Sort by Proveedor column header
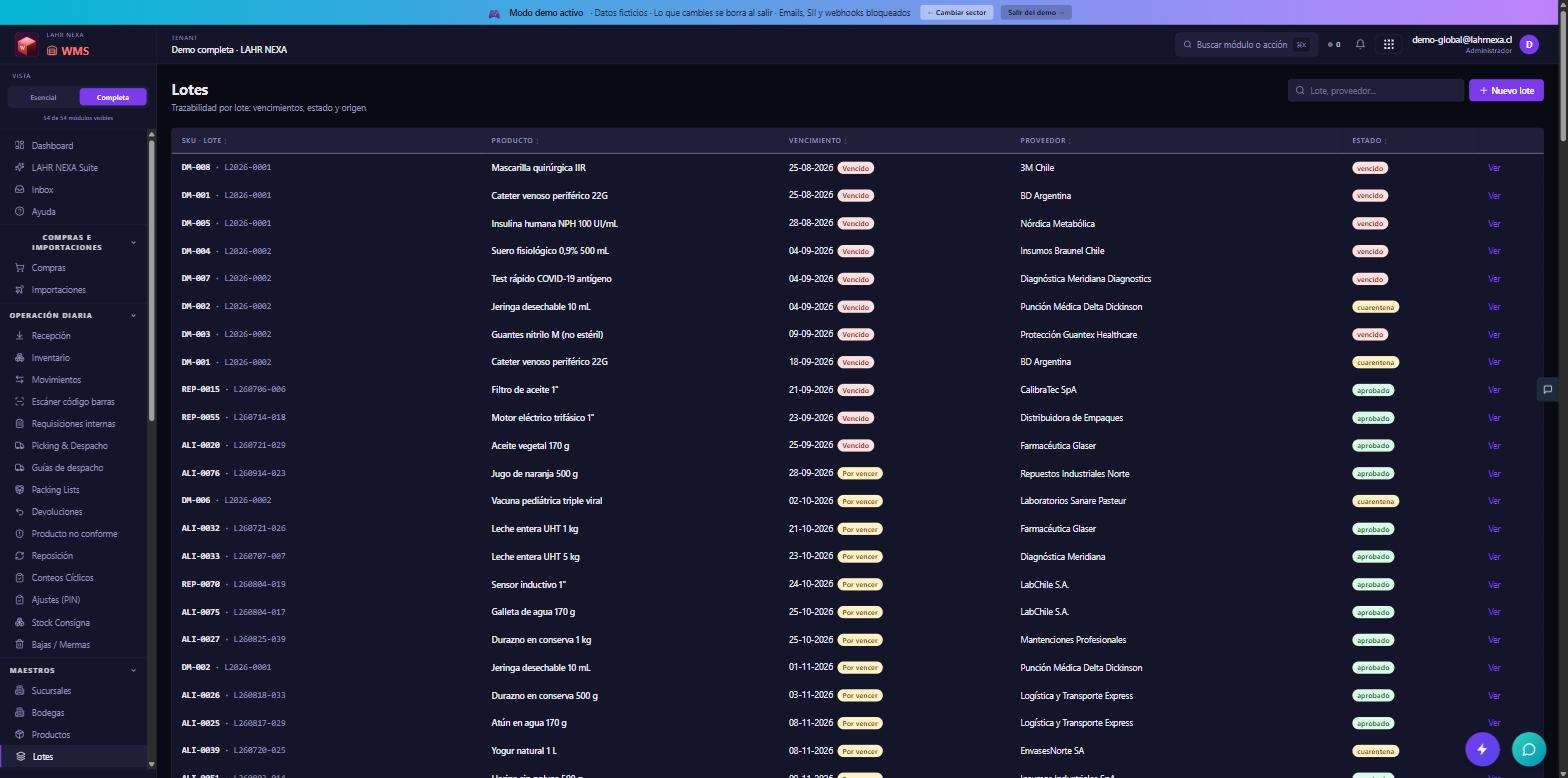This screenshot has height=778, width=1568. tap(1044, 141)
